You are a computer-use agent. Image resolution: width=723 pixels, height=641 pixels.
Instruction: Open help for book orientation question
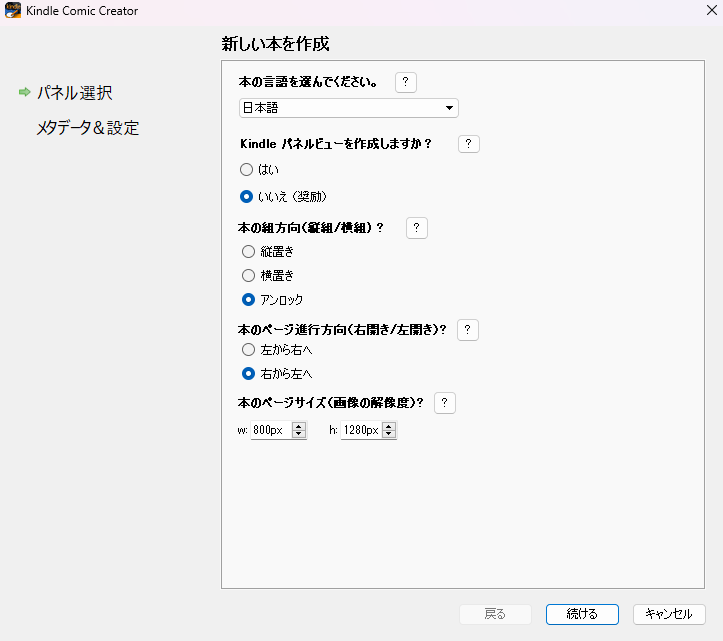pyautogui.click(x=417, y=228)
